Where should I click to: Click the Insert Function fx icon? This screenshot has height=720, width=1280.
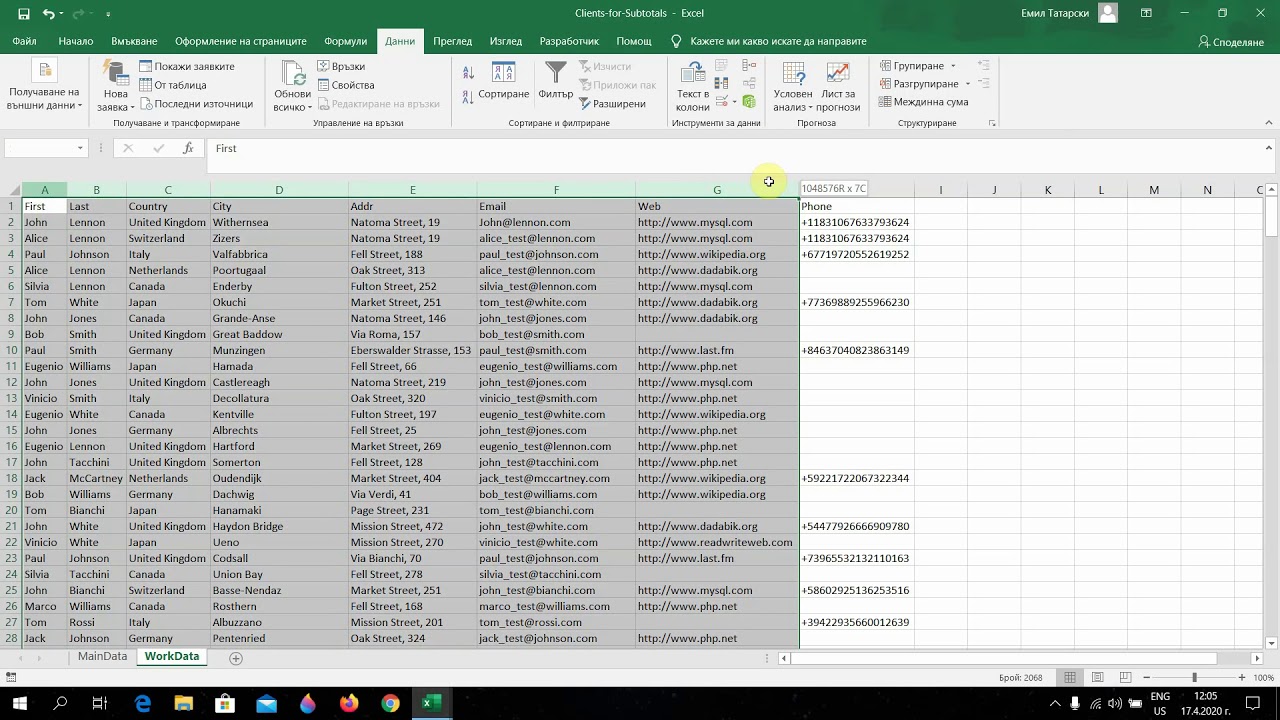(x=187, y=148)
